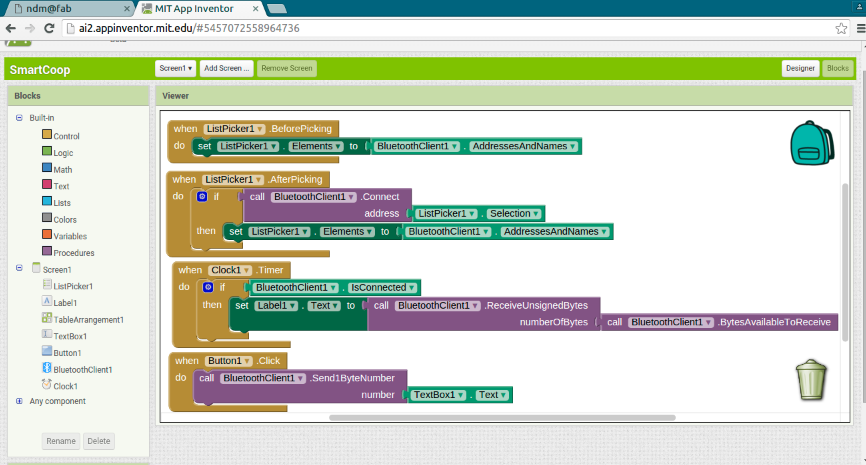The width and height of the screenshot is (866, 465).
Task: Close the ndm@fab browser tab
Action: pos(126,8)
